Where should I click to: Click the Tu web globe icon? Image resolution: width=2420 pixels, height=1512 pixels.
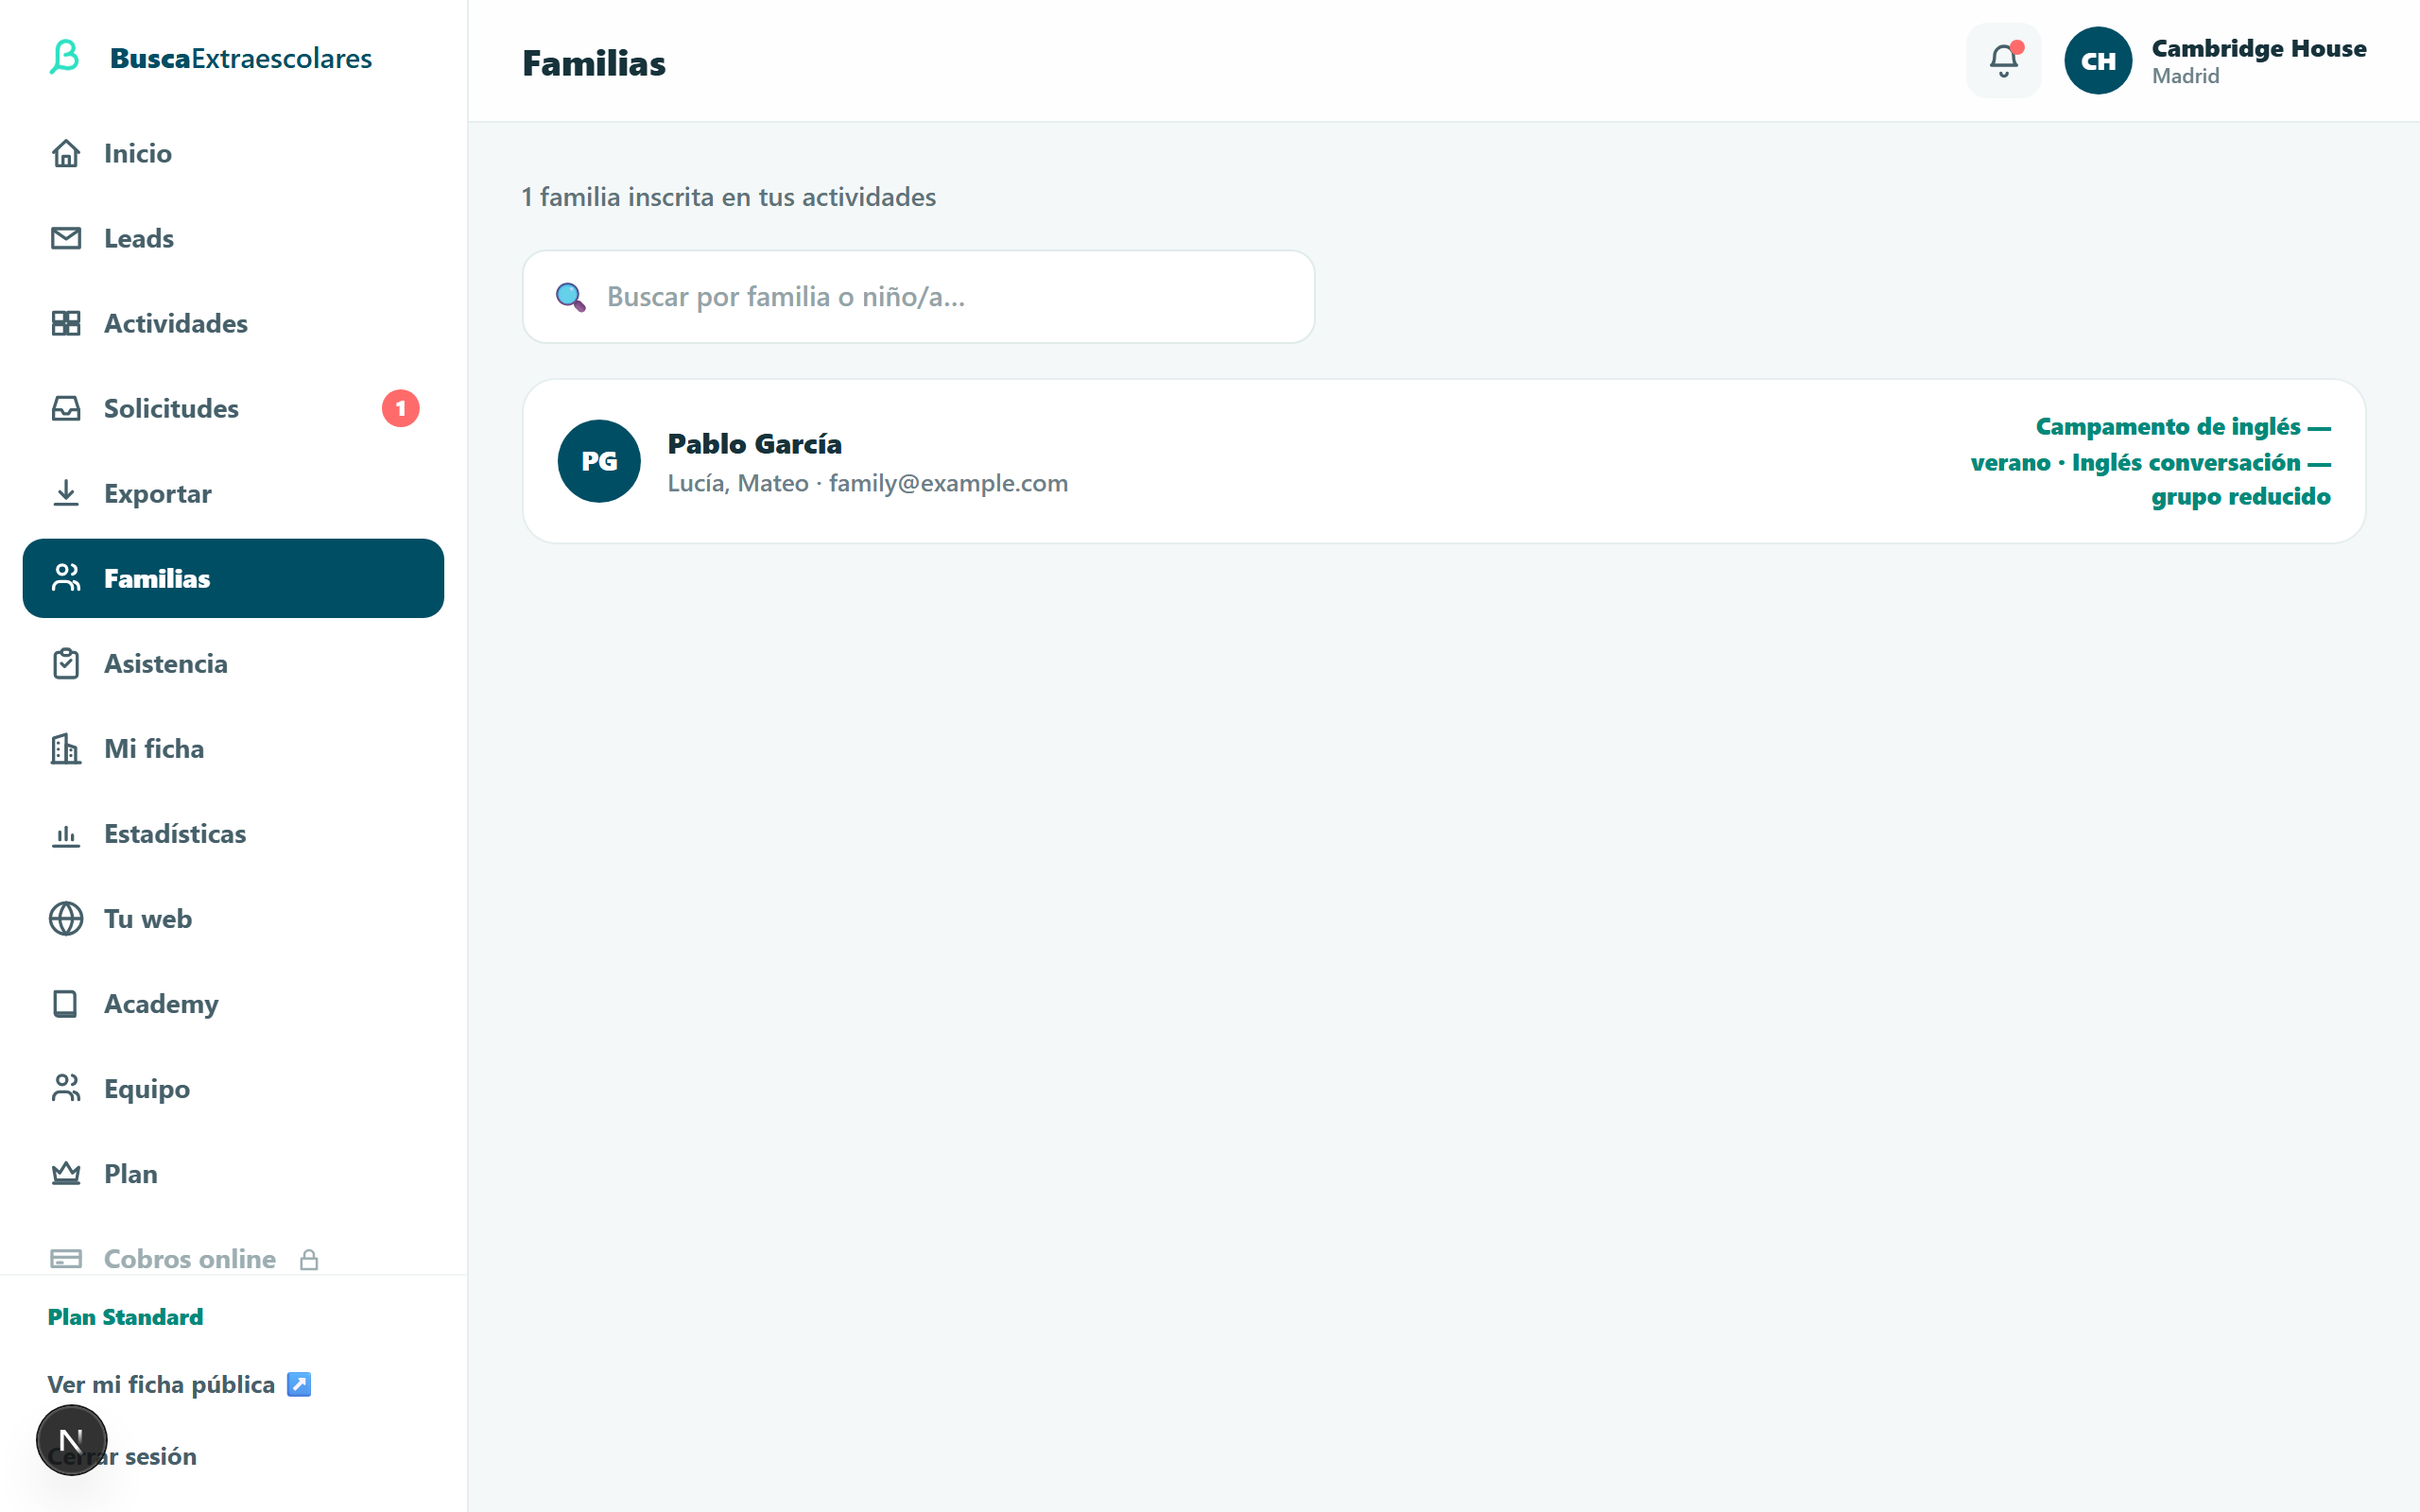click(x=66, y=918)
